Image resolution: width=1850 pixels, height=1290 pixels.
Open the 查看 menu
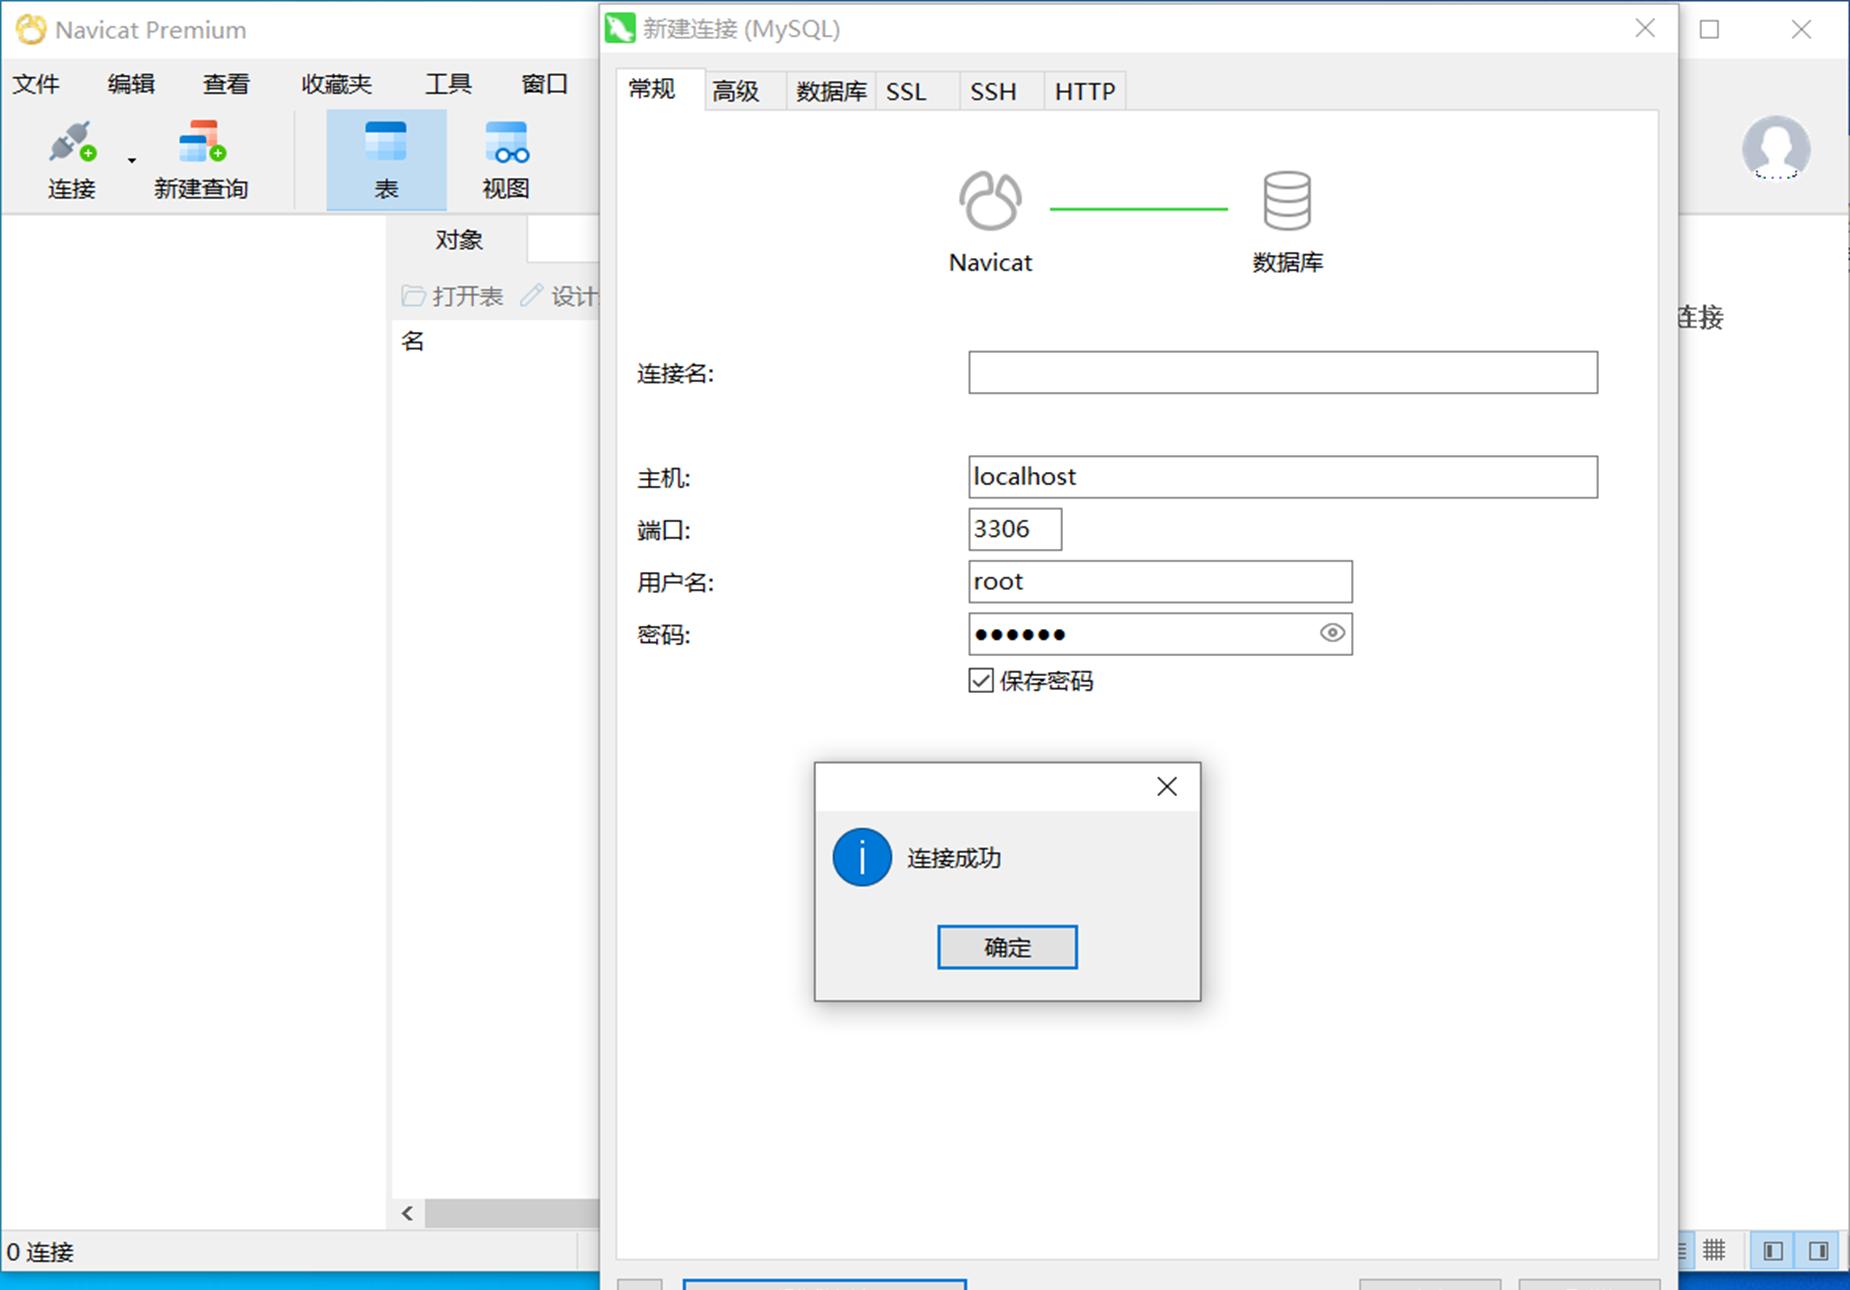click(x=226, y=84)
